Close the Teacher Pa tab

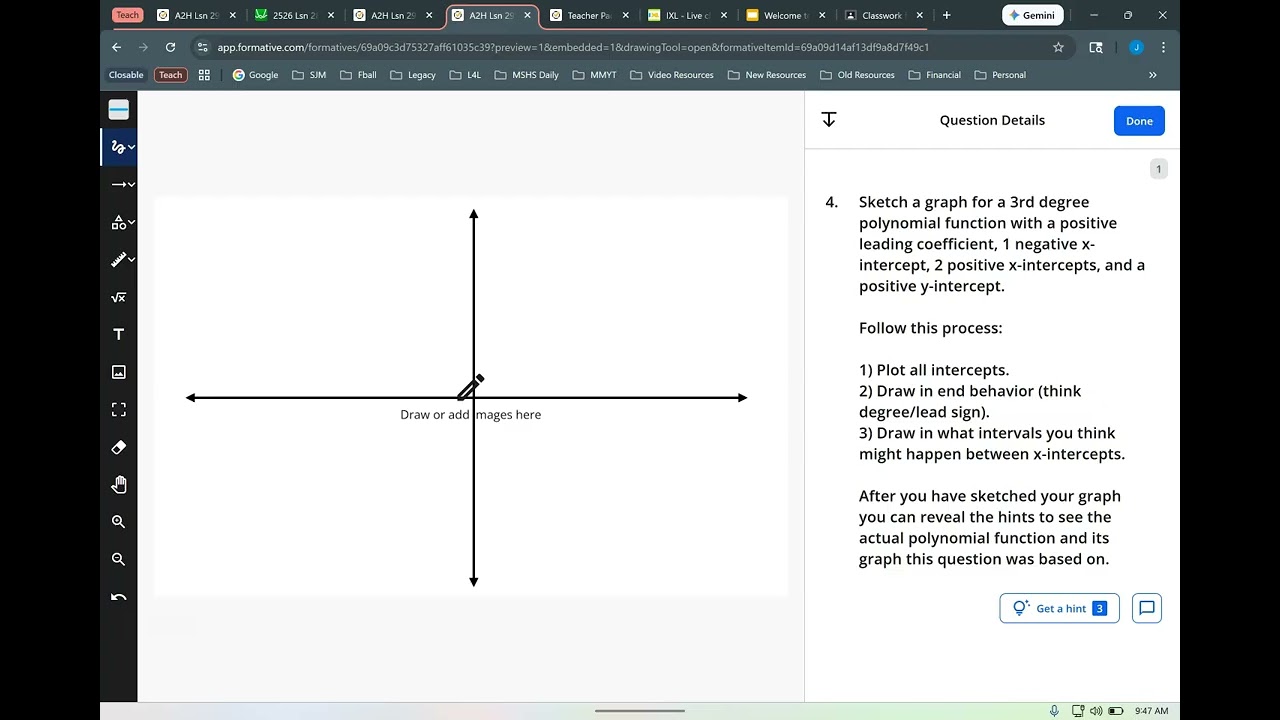pos(625,15)
